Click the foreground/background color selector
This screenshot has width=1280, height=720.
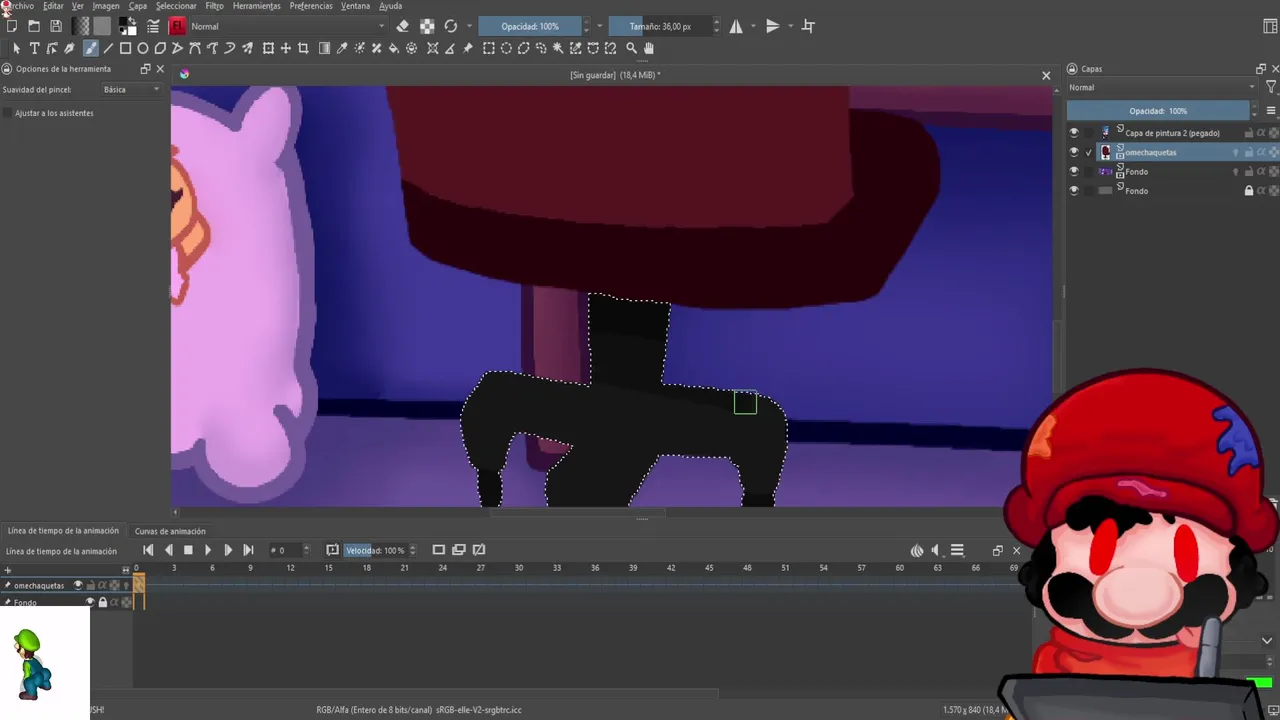coord(128,26)
